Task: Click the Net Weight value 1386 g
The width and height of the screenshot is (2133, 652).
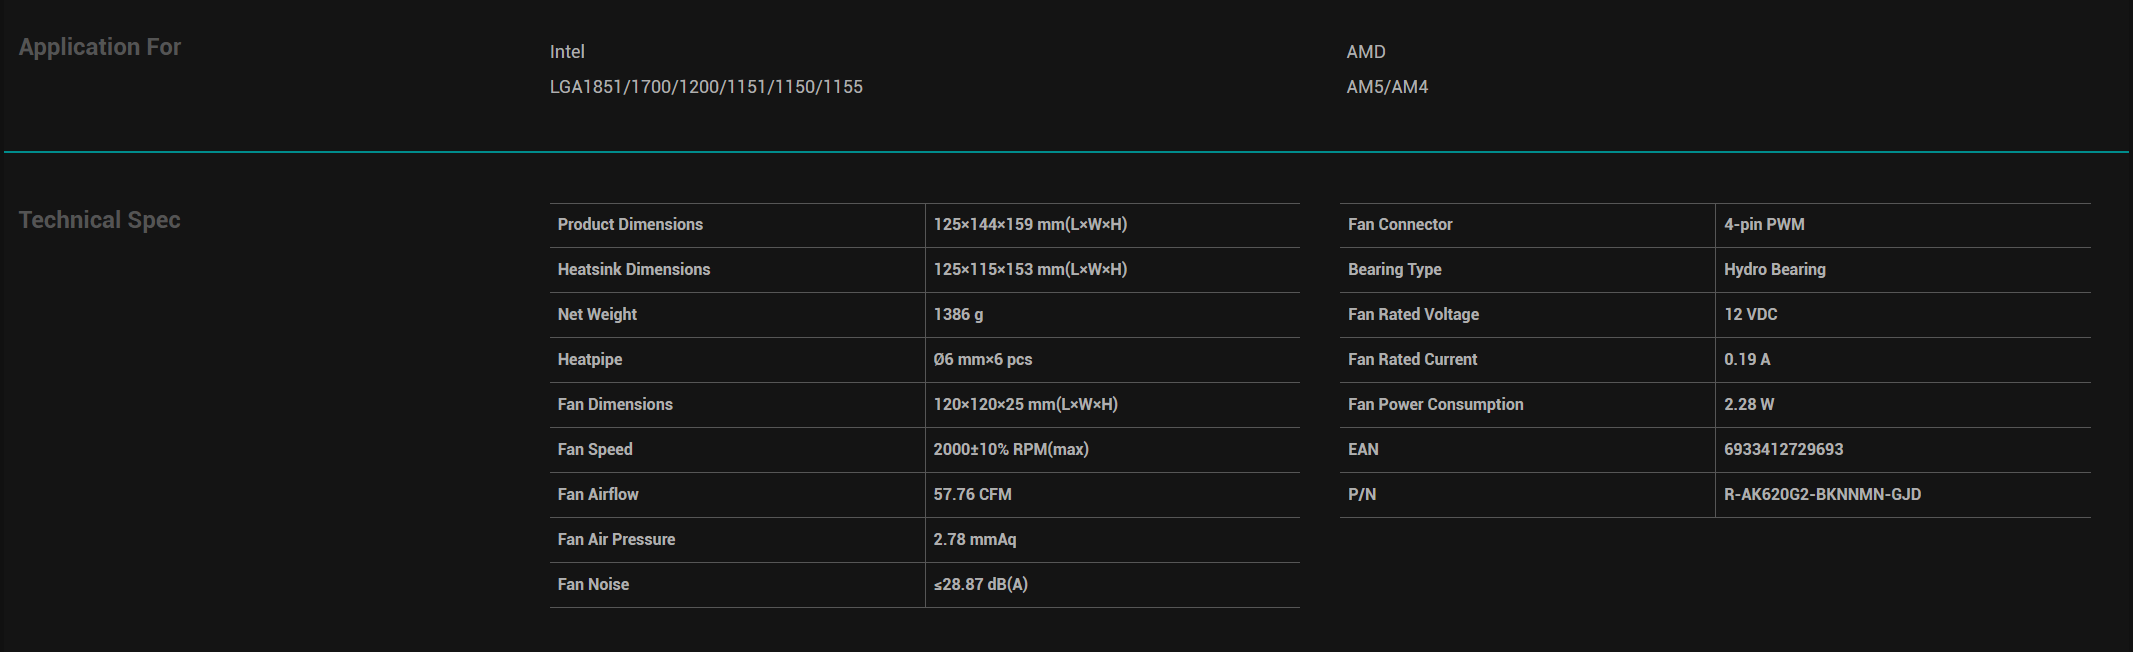Action: coord(958,315)
